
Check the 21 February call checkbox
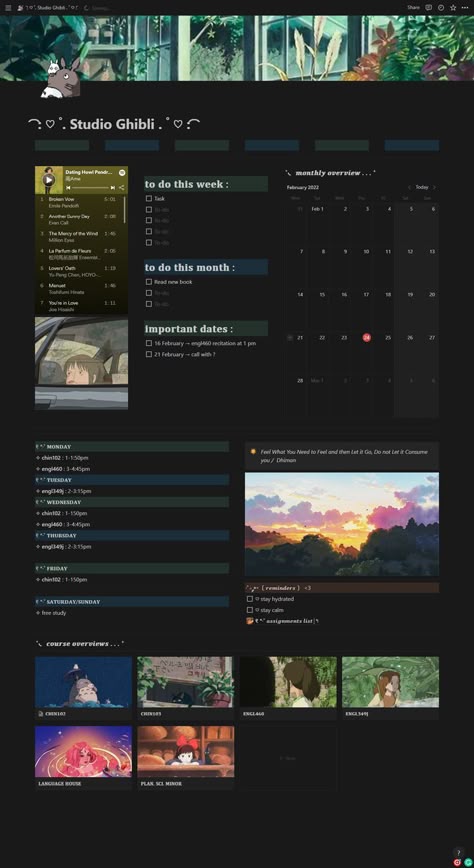coord(148,354)
